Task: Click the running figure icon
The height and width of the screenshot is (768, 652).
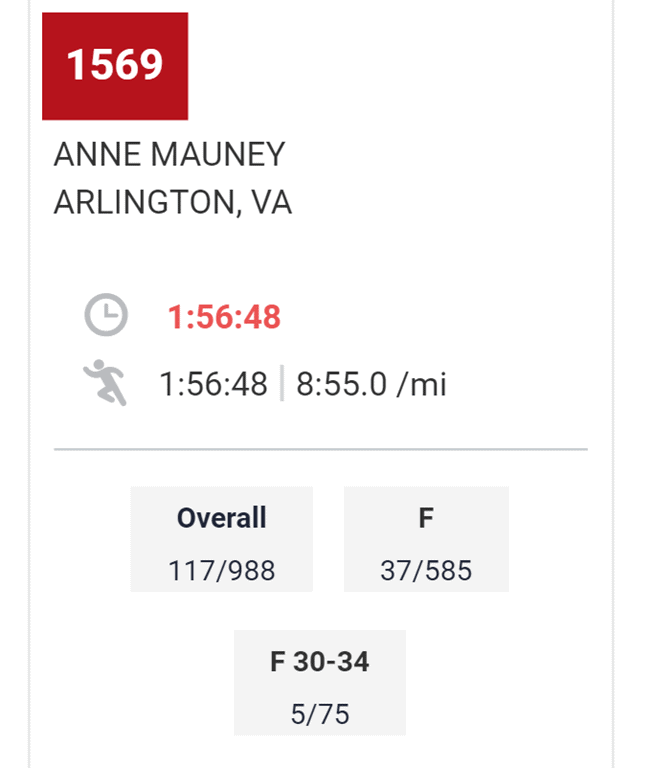Action: tap(105, 383)
